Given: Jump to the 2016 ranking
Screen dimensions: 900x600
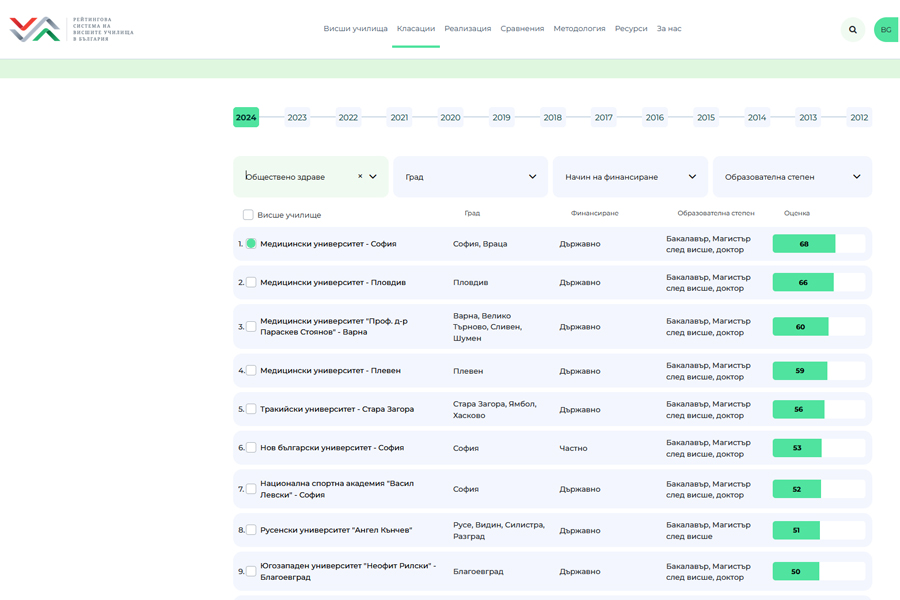Looking at the screenshot, I should pyautogui.click(x=654, y=117).
